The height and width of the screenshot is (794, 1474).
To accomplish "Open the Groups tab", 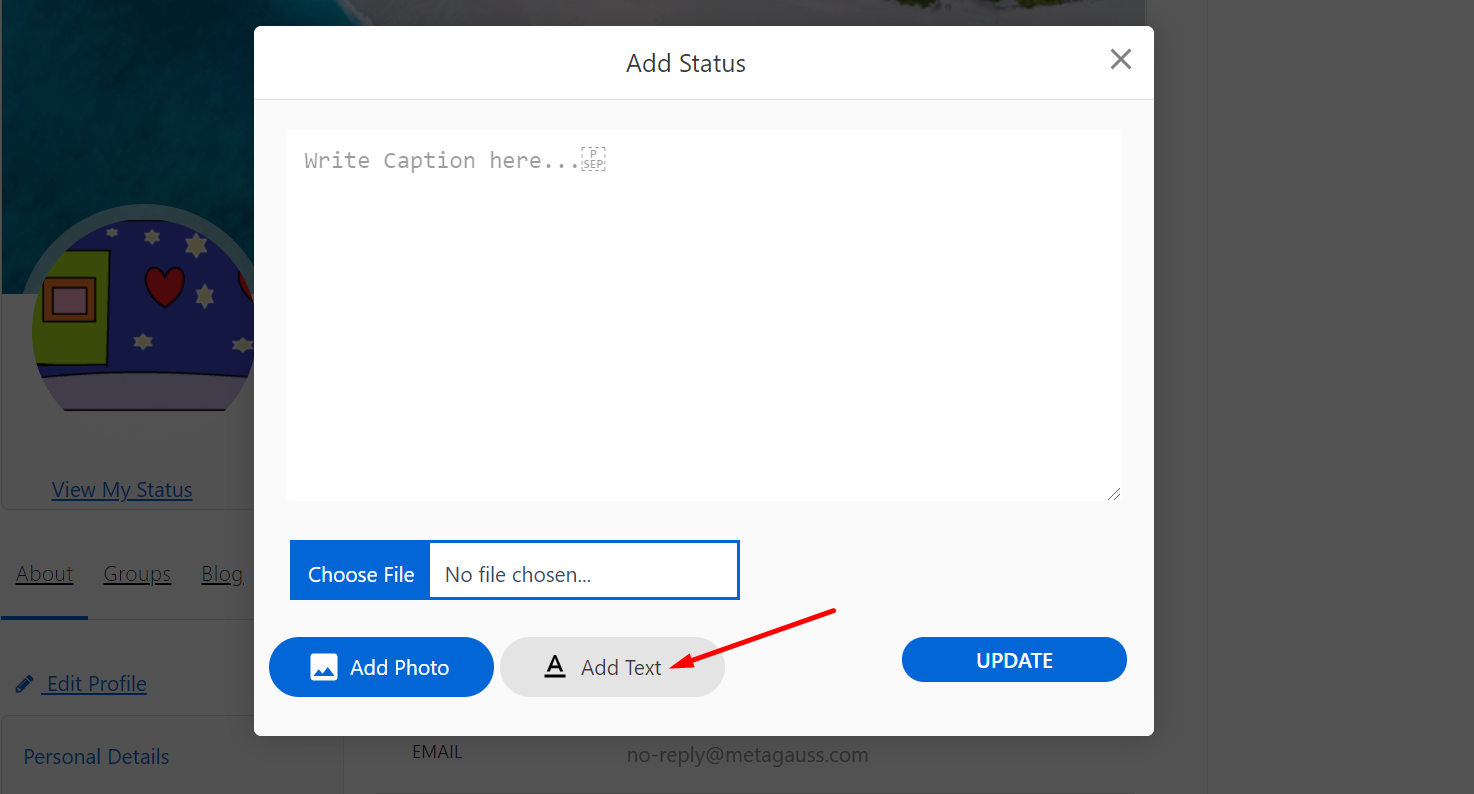I will tap(137, 574).
